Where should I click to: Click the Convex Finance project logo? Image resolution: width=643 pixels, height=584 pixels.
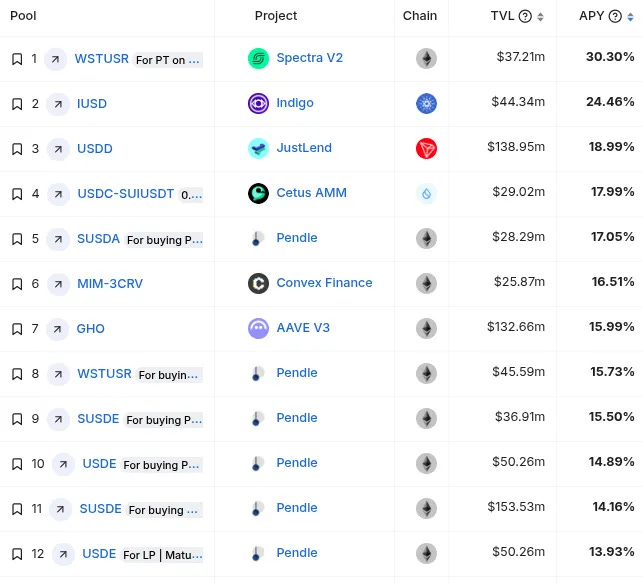click(x=258, y=283)
